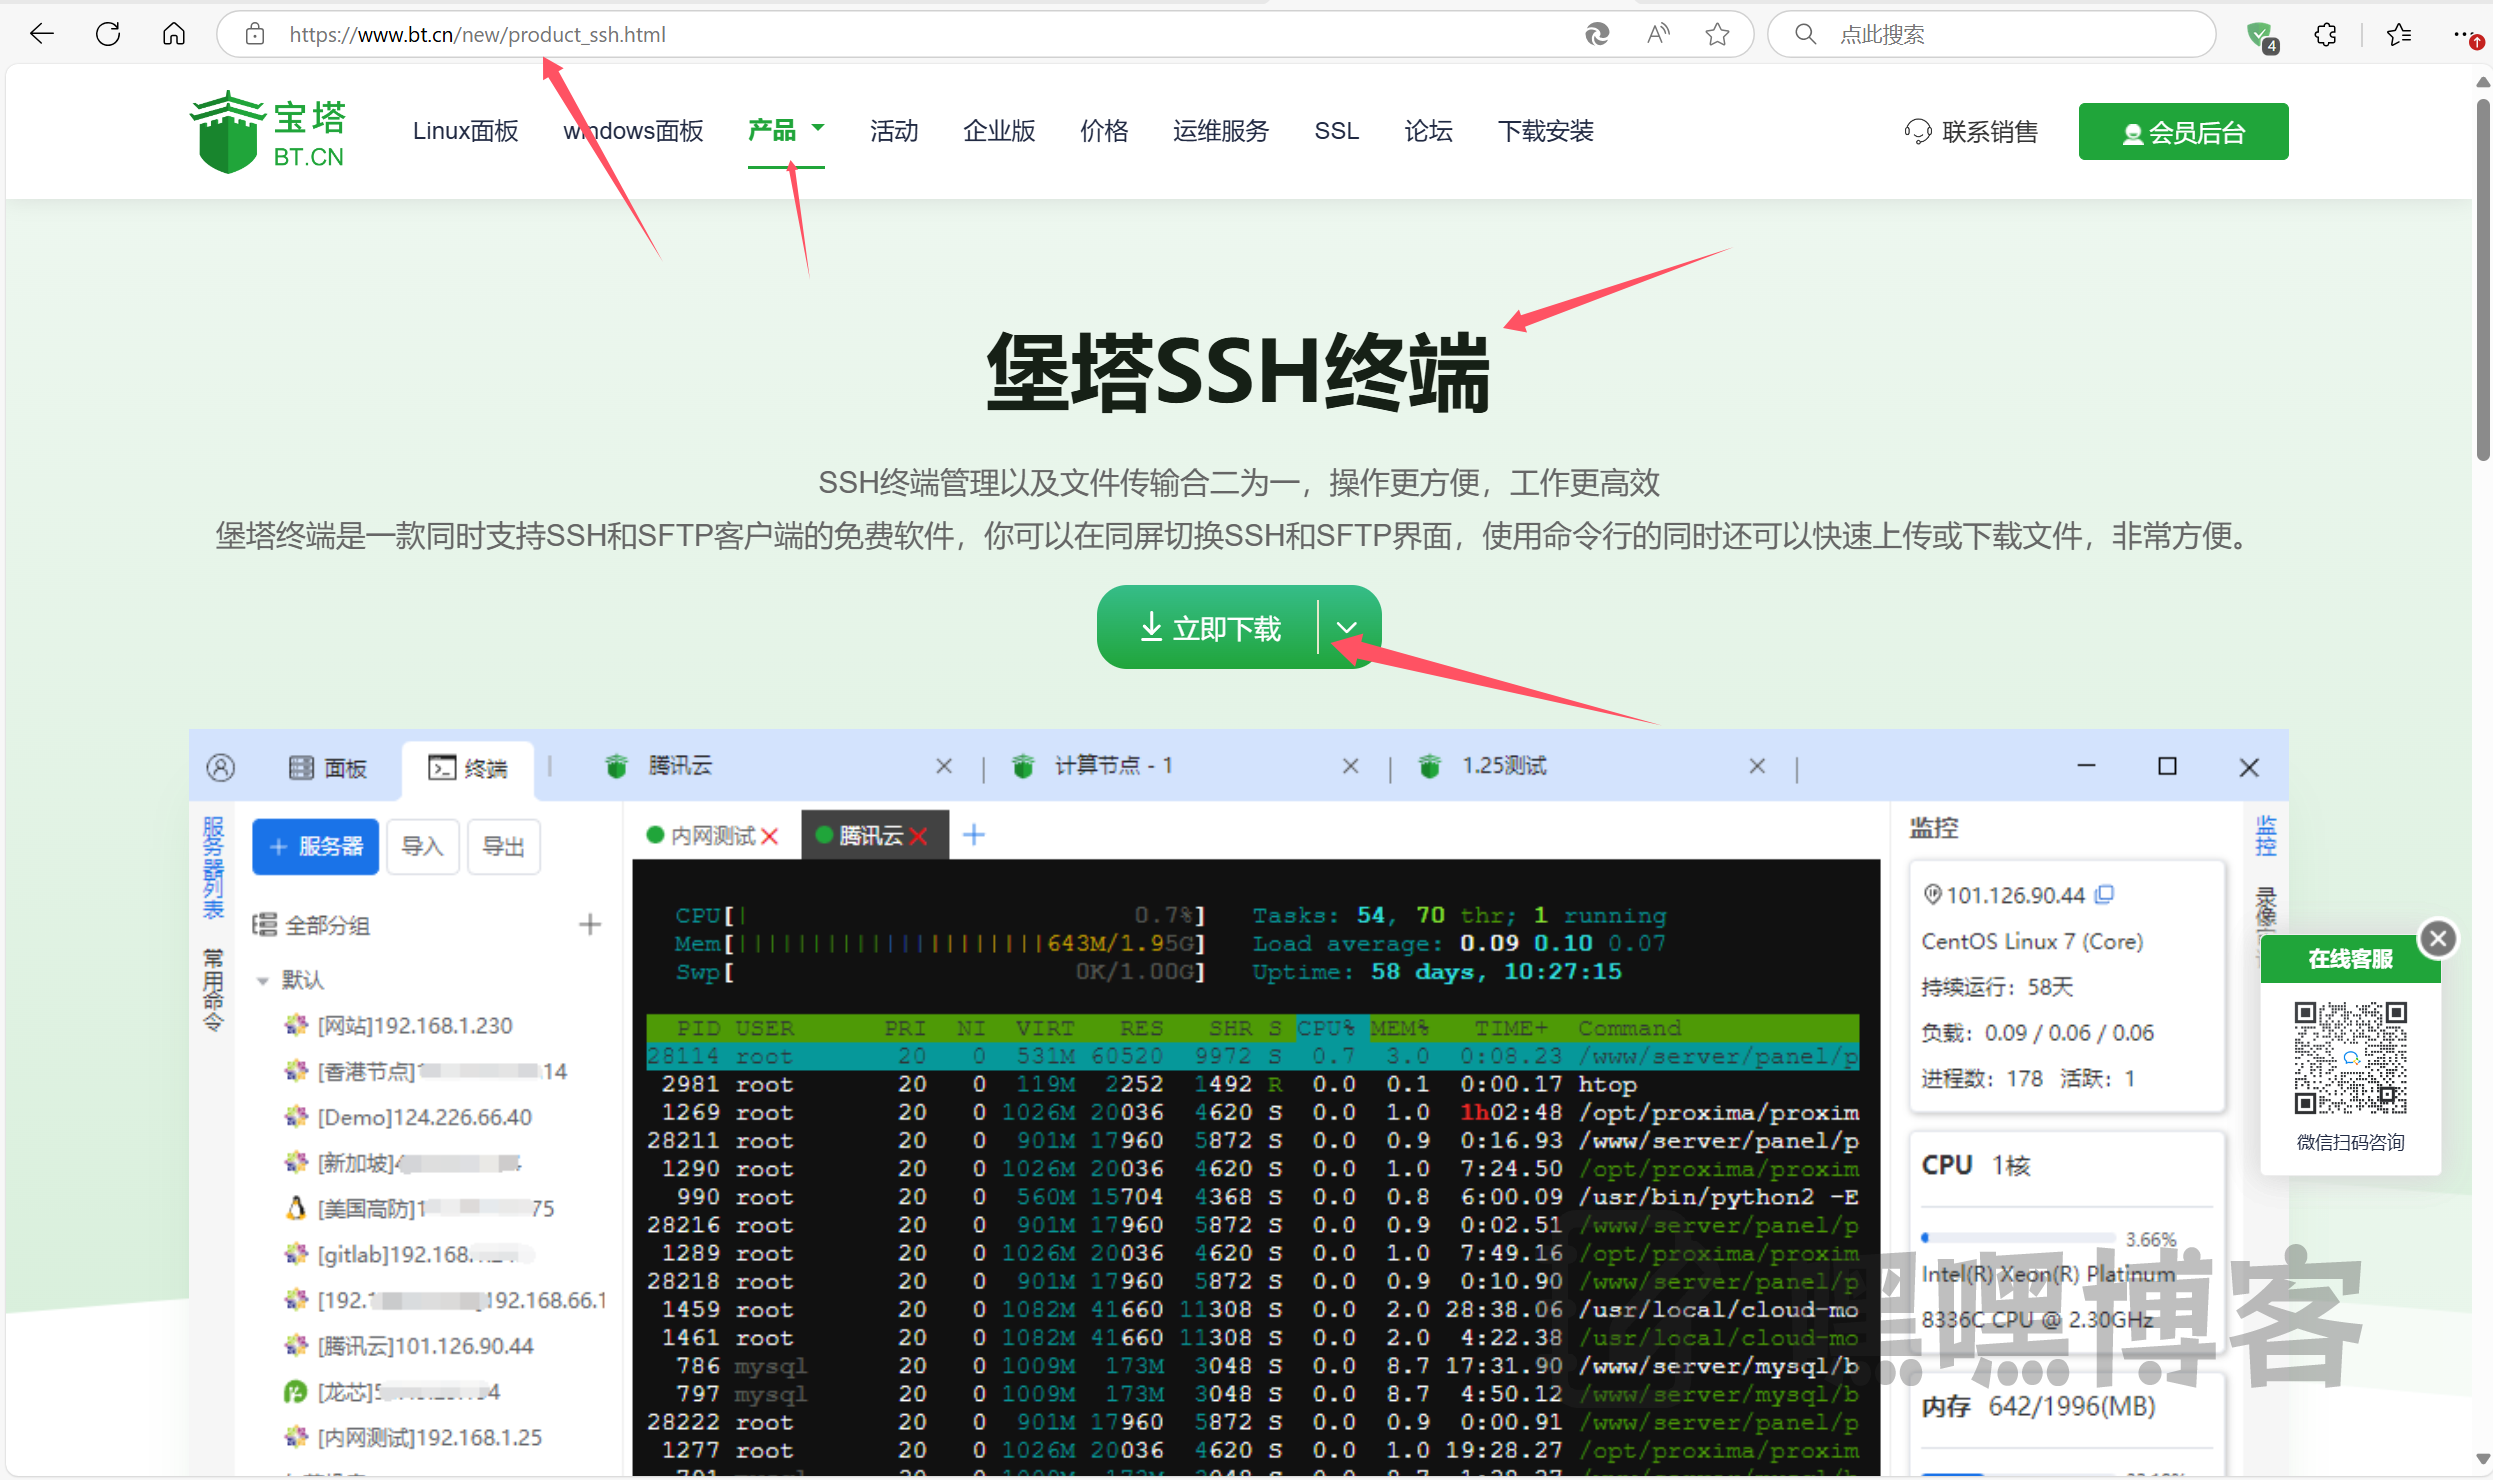The image size is (2493, 1480).
Task: Click the 导出 export icon button
Action: tap(503, 846)
